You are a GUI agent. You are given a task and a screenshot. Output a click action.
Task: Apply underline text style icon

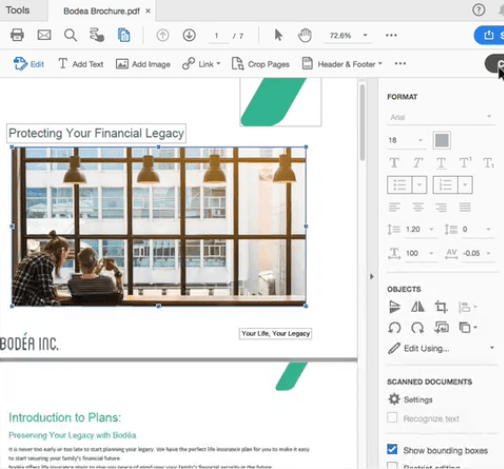[x=441, y=163]
